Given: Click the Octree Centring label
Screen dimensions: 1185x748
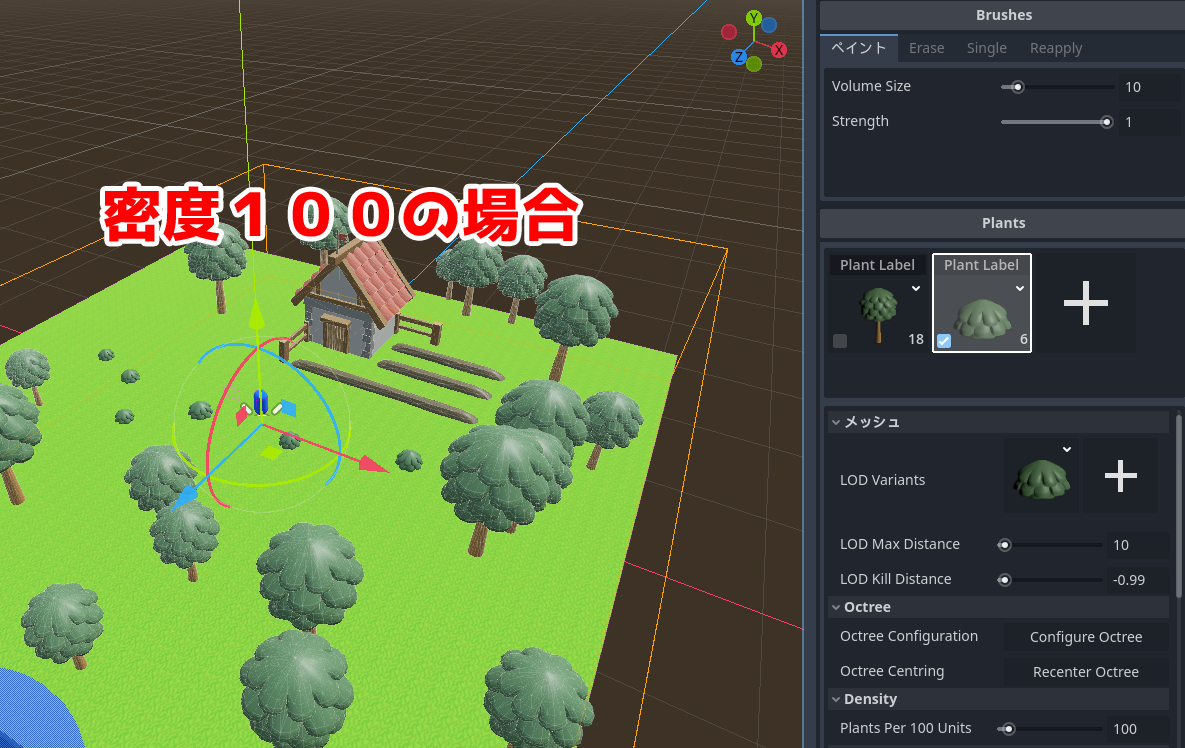Looking at the screenshot, I should [892, 671].
